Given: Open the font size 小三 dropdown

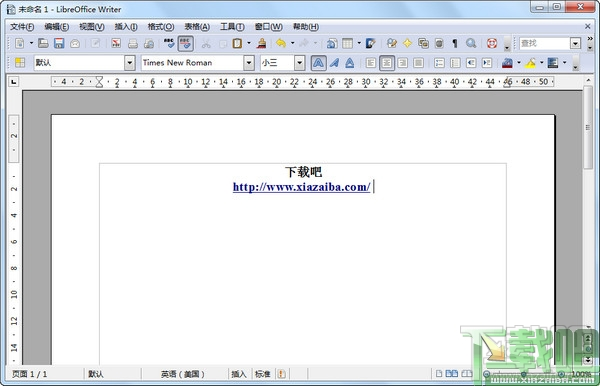Looking at the screenshot, I should click(300, 63).
